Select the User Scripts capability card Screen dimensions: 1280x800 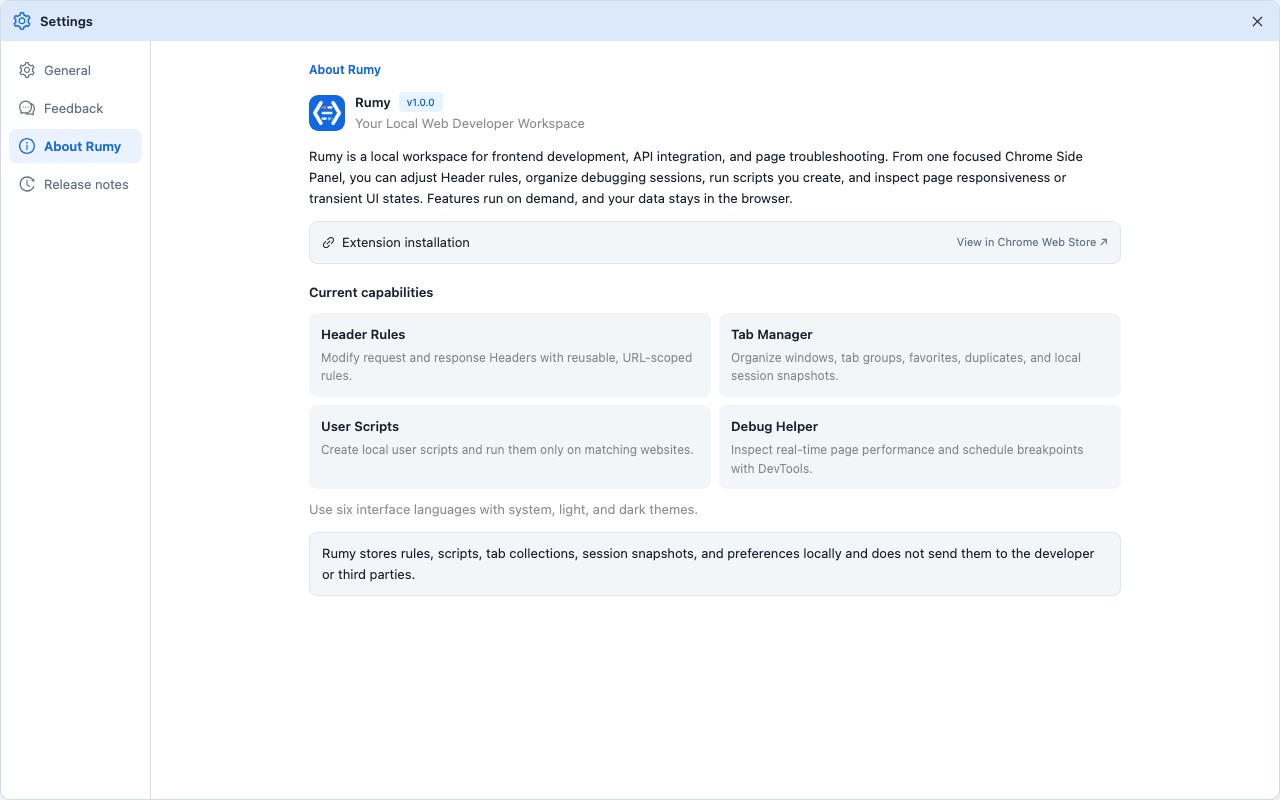pos(510,447)
